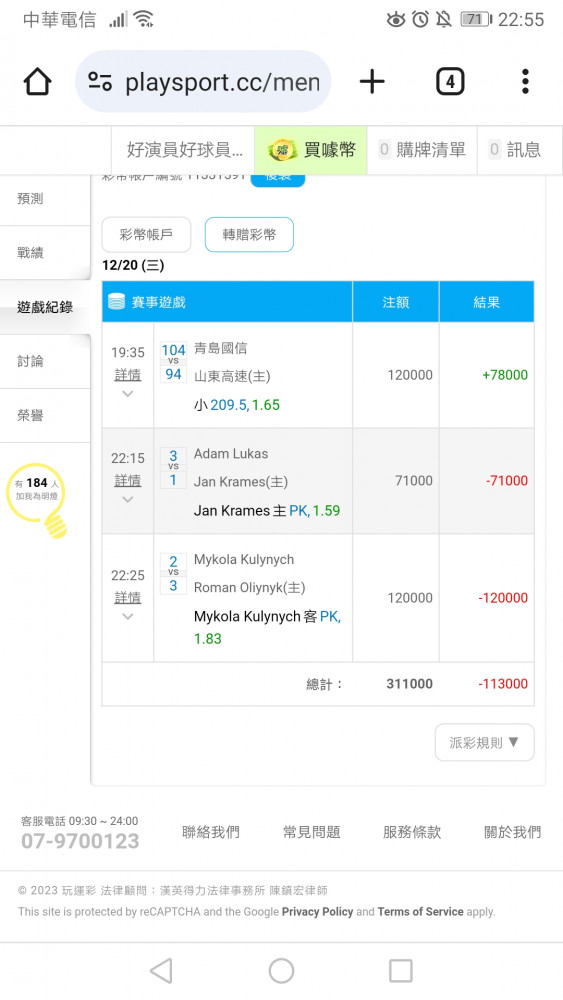Select 榮譽 in the sidebar
This screenshot has width=563, height=1000.
click(x=45, y=415)
